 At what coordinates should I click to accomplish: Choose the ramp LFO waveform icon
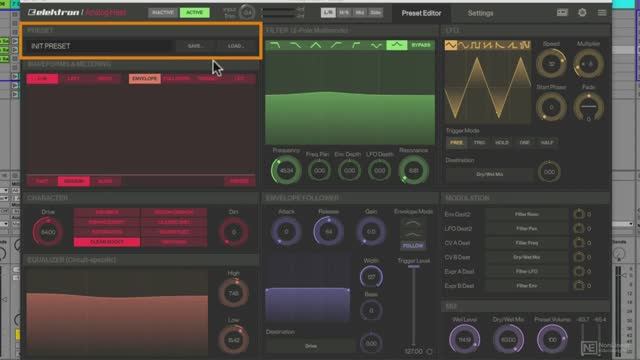point(512,45)
